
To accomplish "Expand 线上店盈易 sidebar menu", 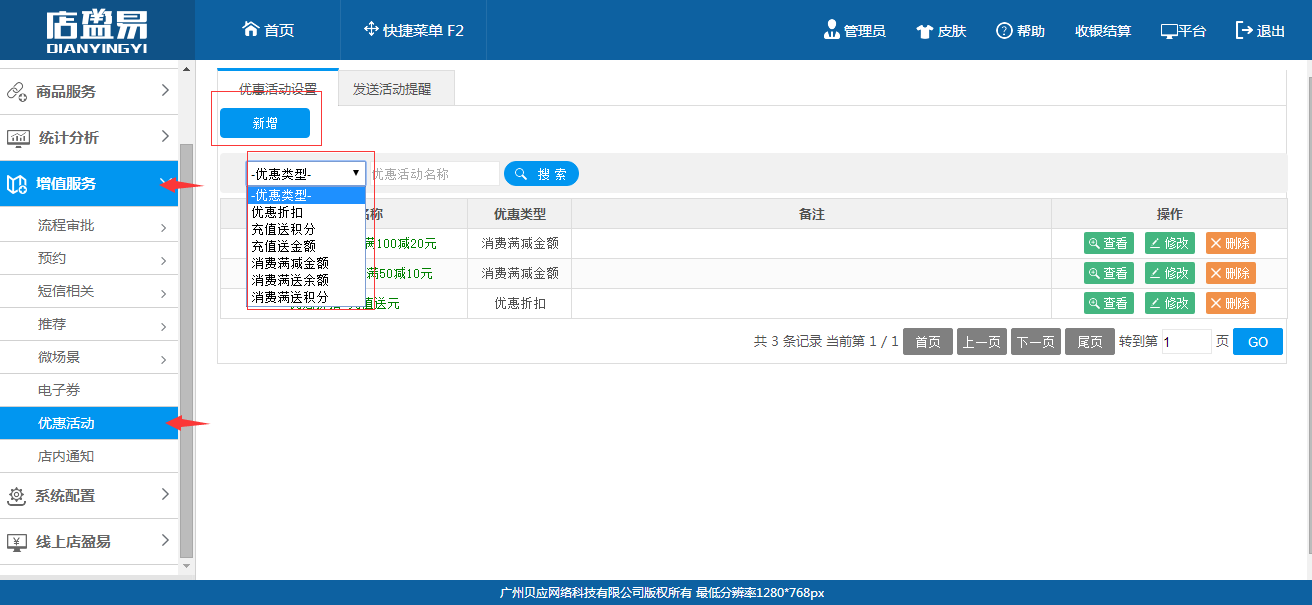I will 89,541.
